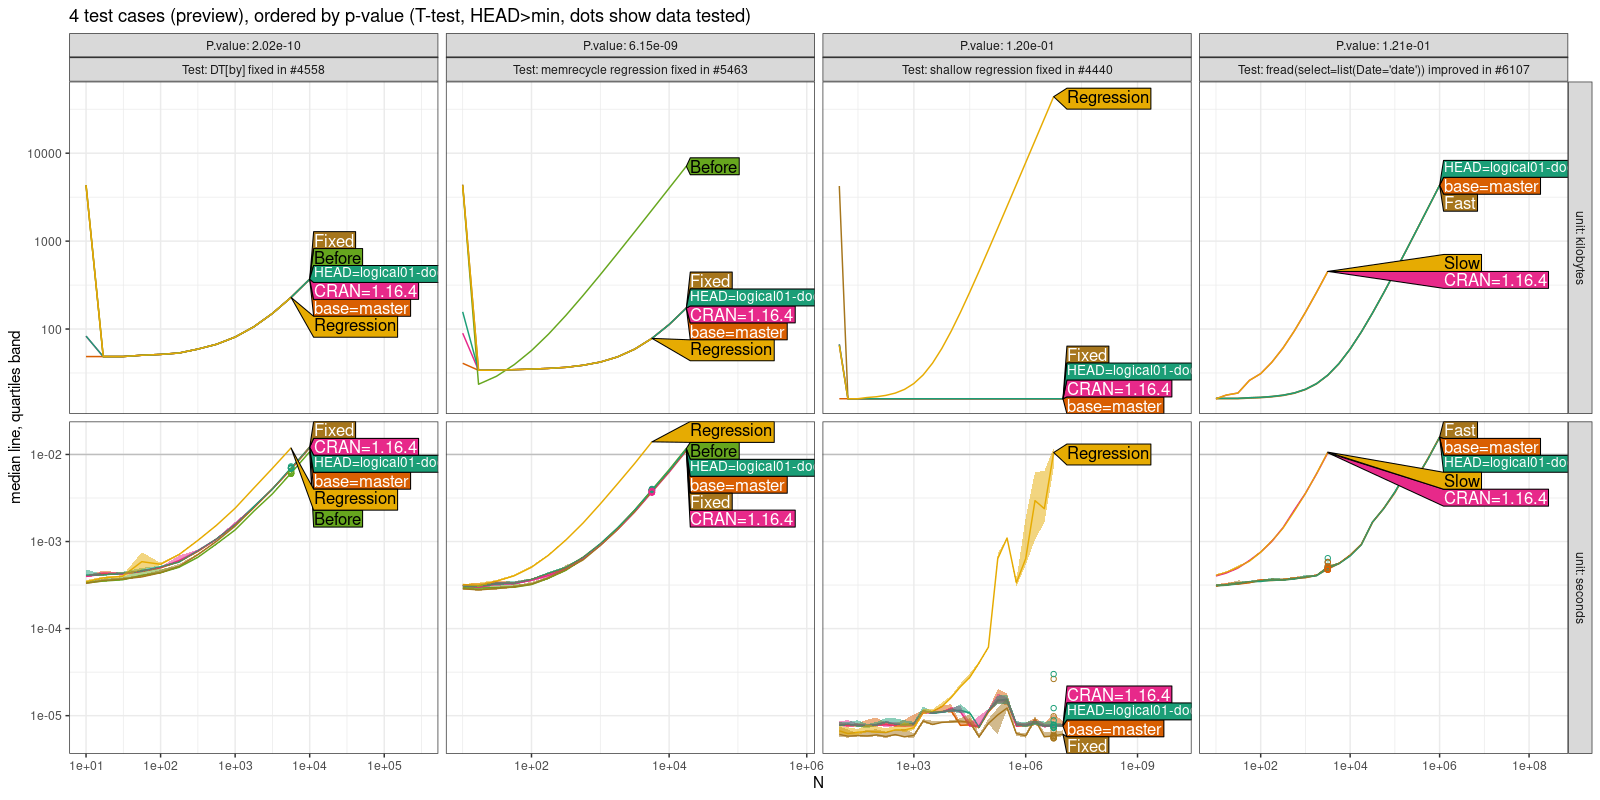Click 'HEAD=logical01-do' label in shallow seconds panel
This screenshot has height=800, width=1600.
point(1128,711)
